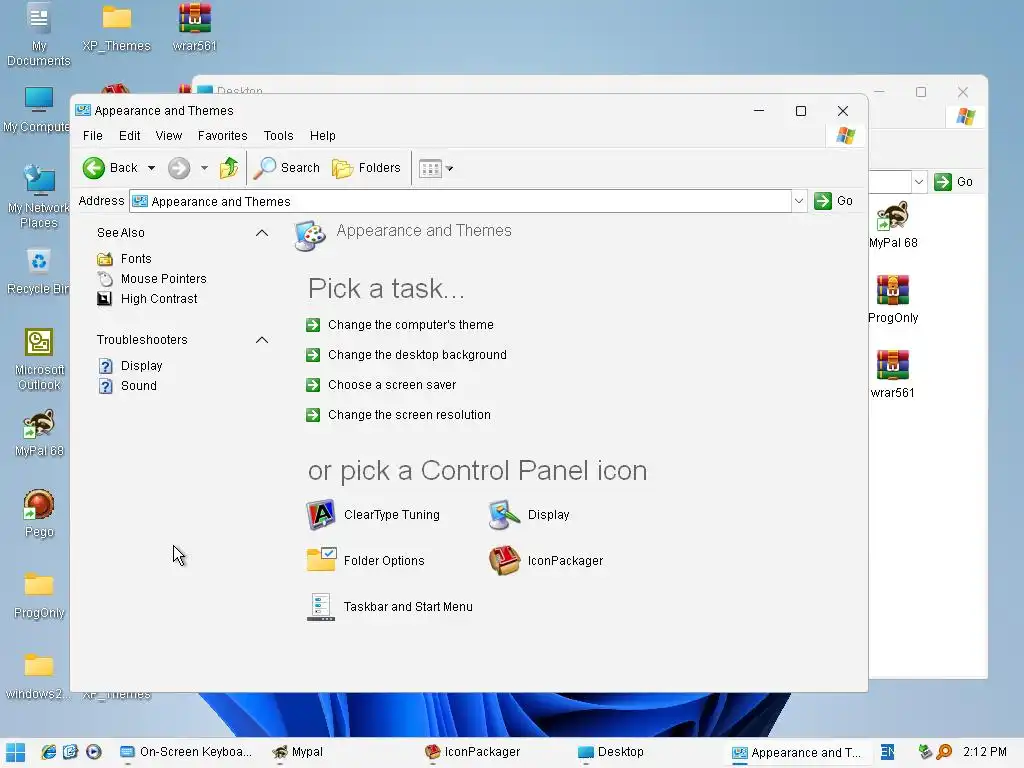Open Microsoft Outlook desktop icon
The width and height of the screenshot is (1024, 768).
tap(39, 359)
